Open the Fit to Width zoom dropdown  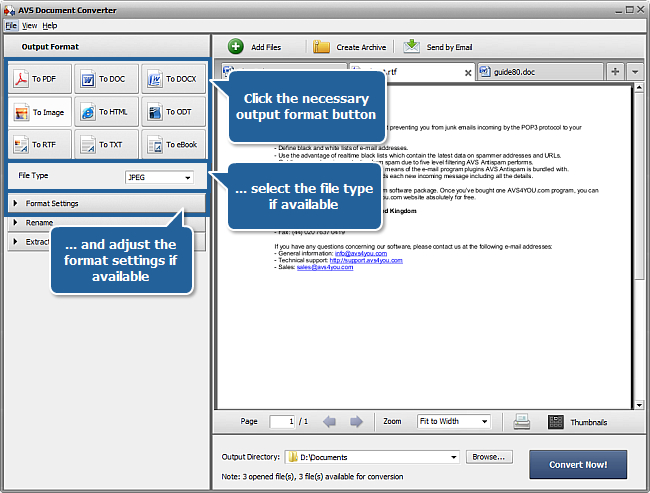454,421
